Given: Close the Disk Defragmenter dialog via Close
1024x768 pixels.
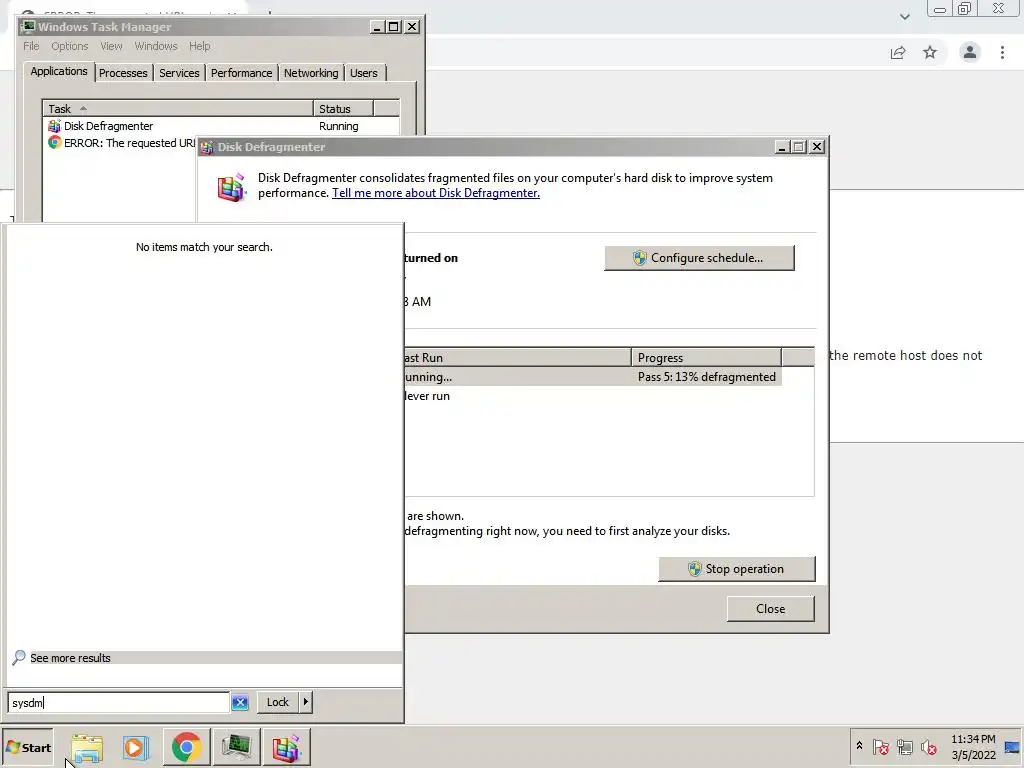Looking at the screenshot, I should (771, 609).
